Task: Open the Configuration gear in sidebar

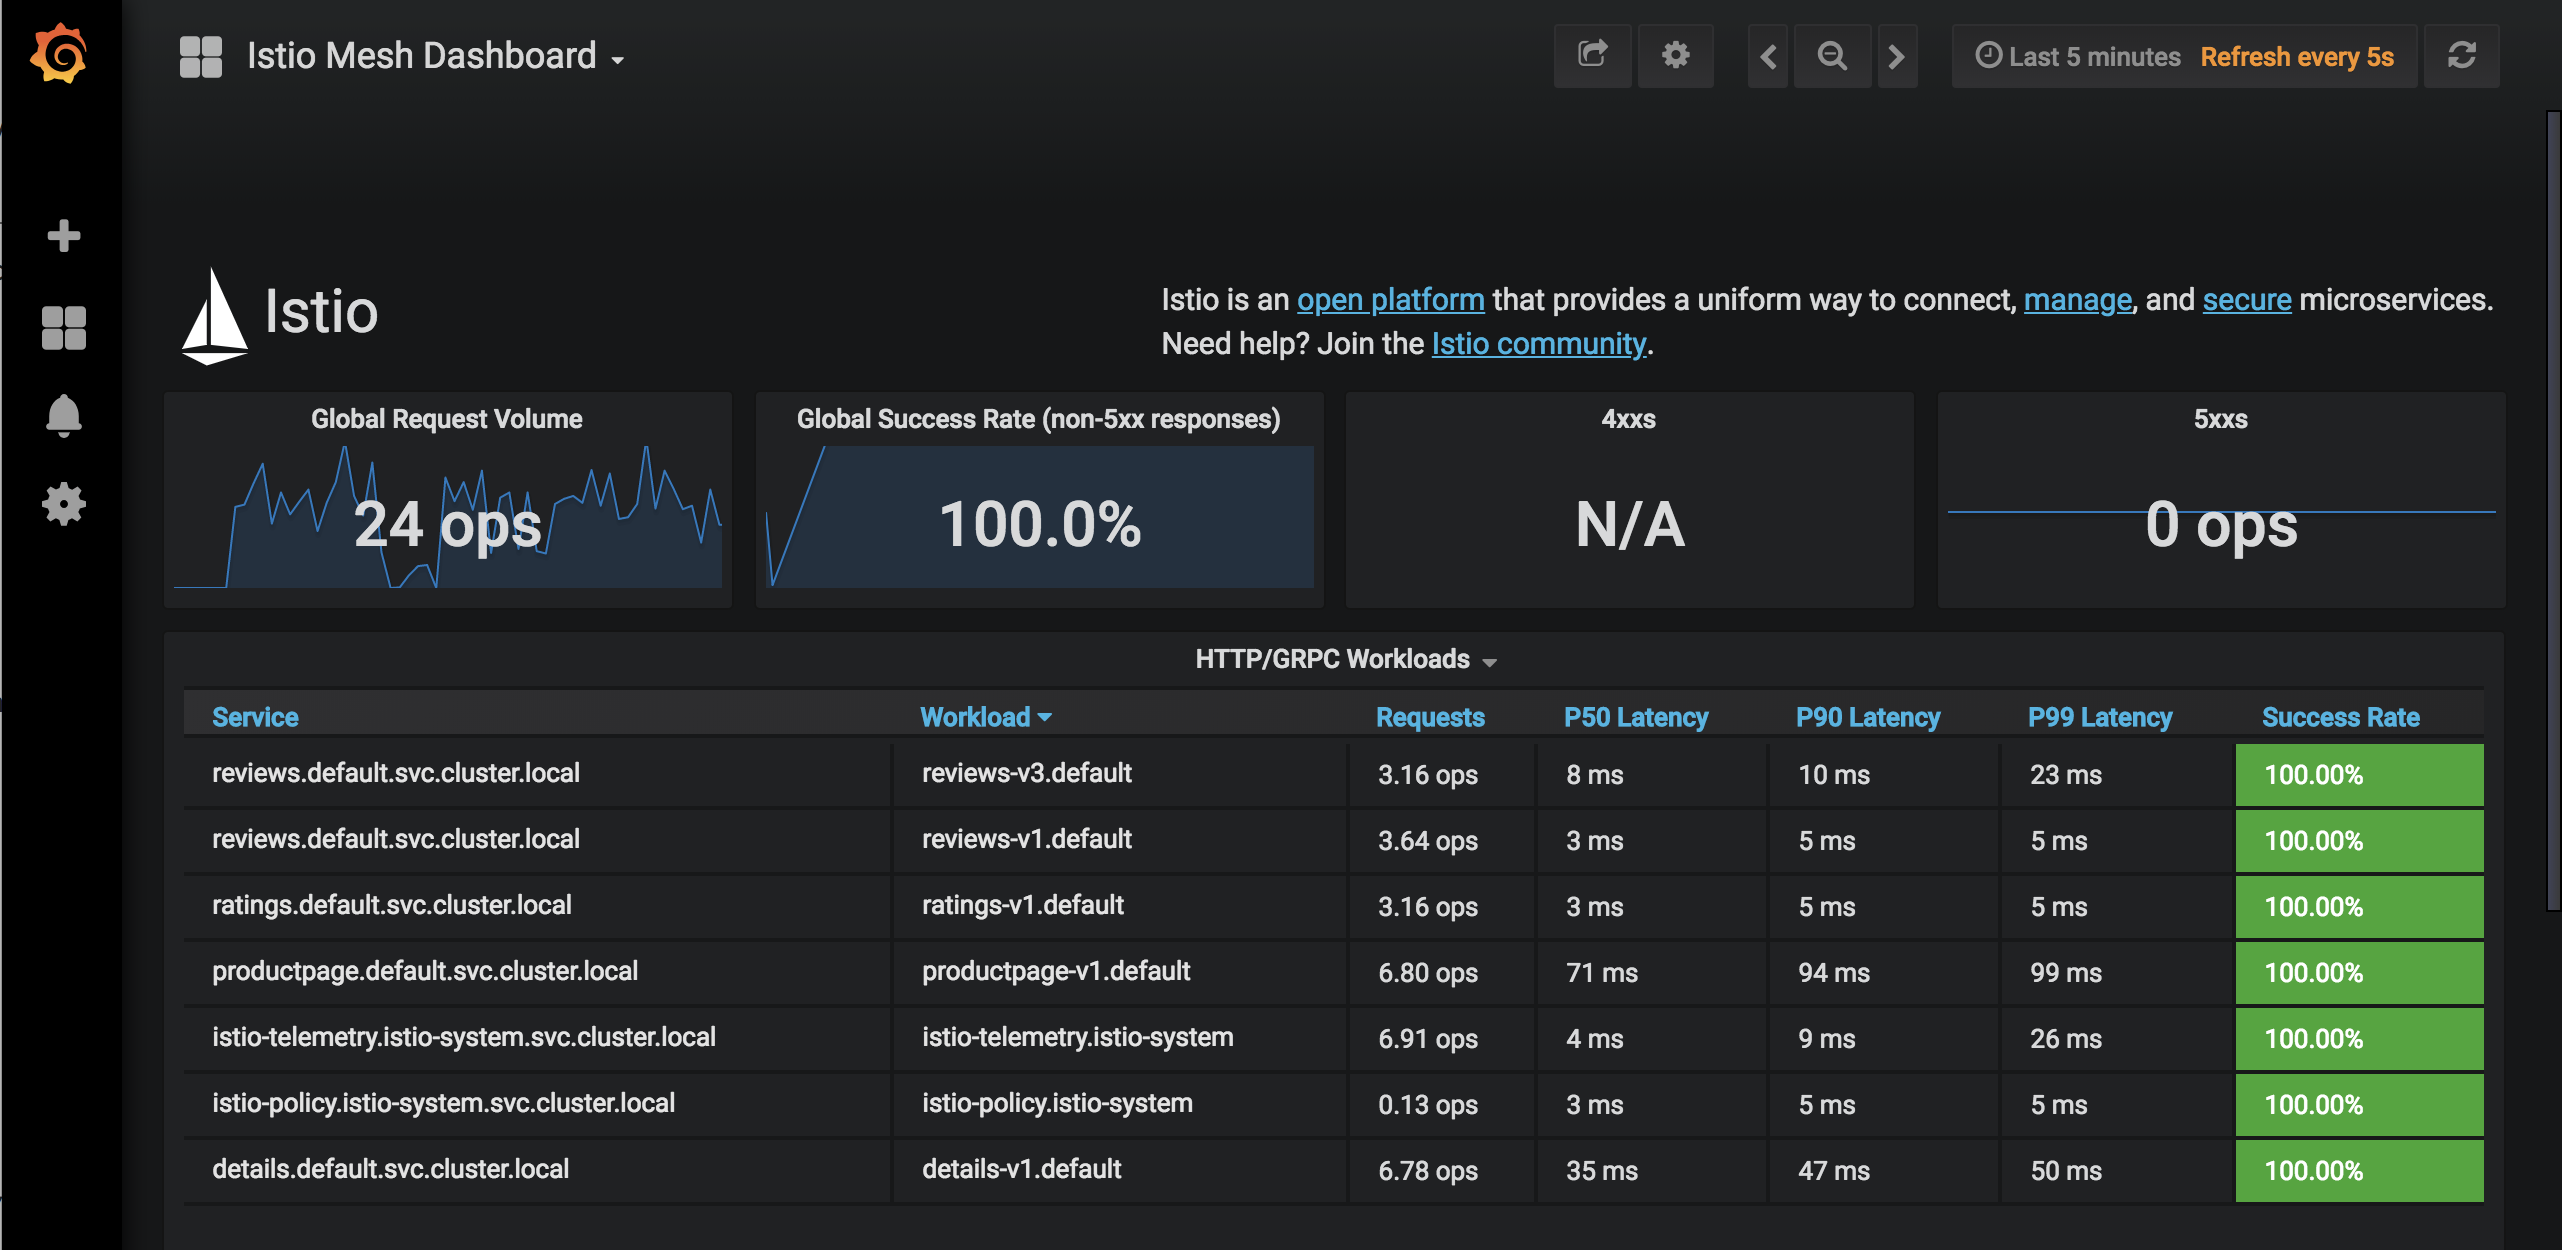Action: click(62, 504)
